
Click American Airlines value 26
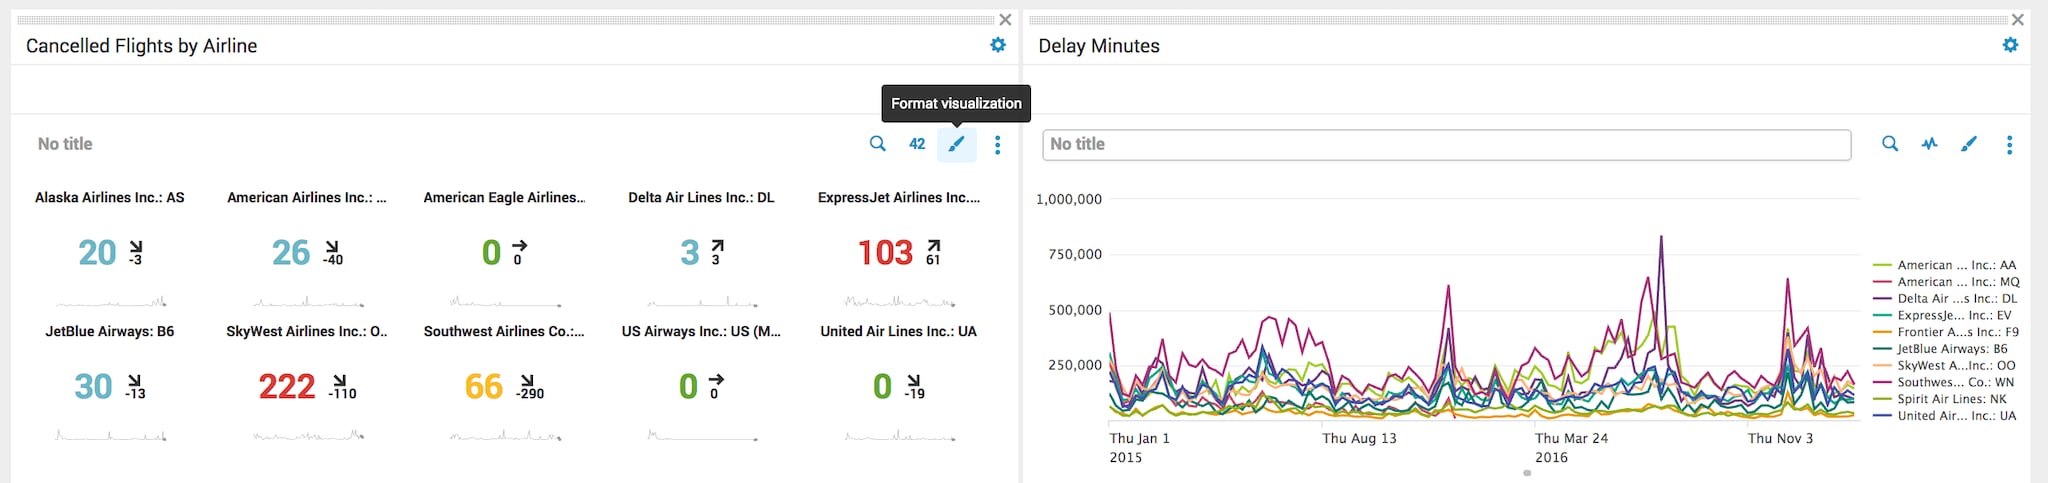pyautogui.click(x=291, y=253)
